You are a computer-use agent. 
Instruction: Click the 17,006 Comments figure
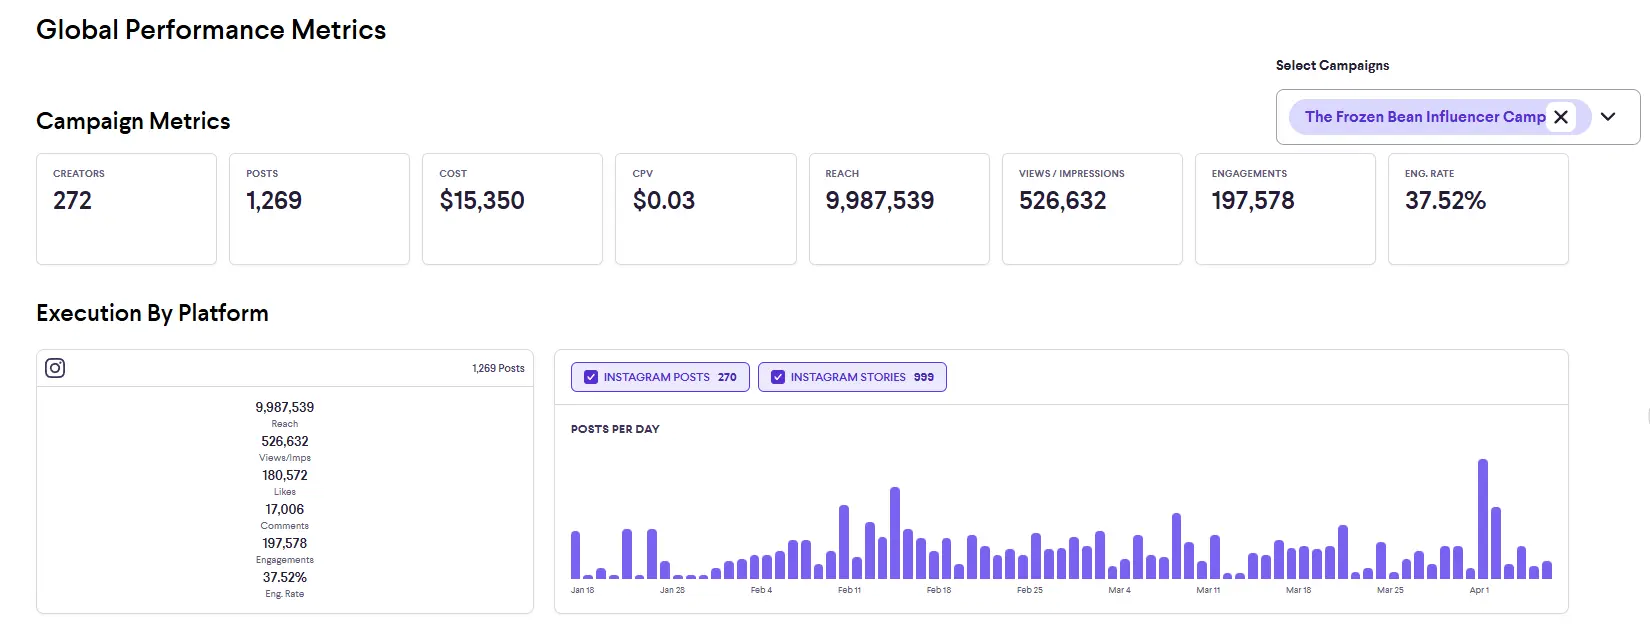[x=285, y=509]
